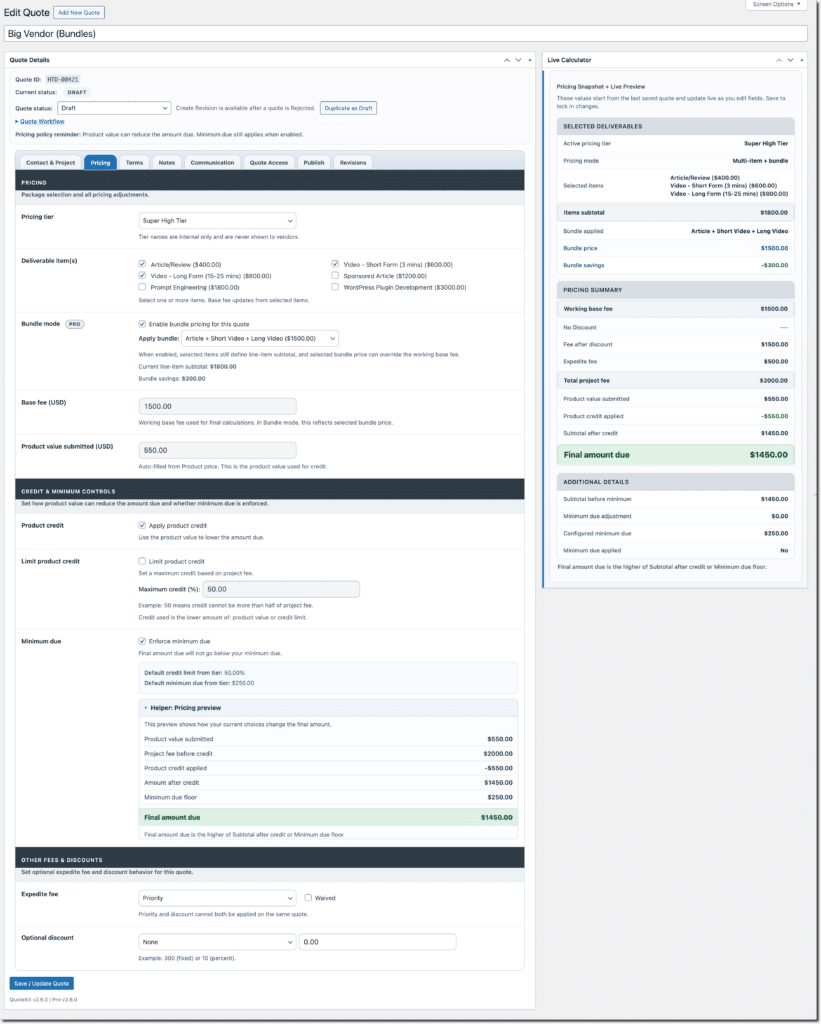The image size is (821, 1024).
Task: Enable the Limit product credit checkbox
Action: pyautogui.click(x=141, y=561)
